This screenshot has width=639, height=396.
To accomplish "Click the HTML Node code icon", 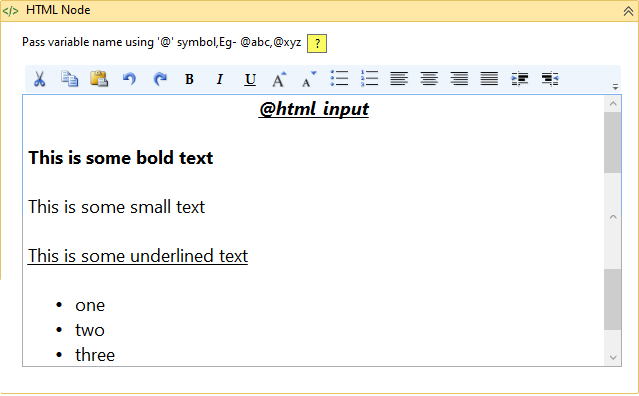I will (x=10, y=11).
